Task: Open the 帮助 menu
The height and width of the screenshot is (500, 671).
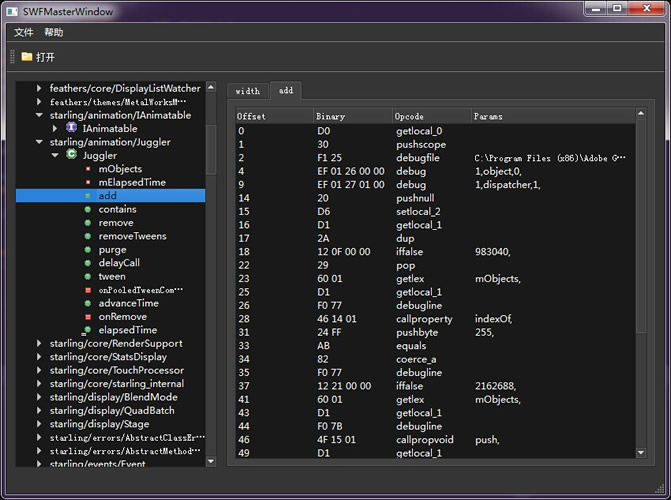Action: point(53,33)
